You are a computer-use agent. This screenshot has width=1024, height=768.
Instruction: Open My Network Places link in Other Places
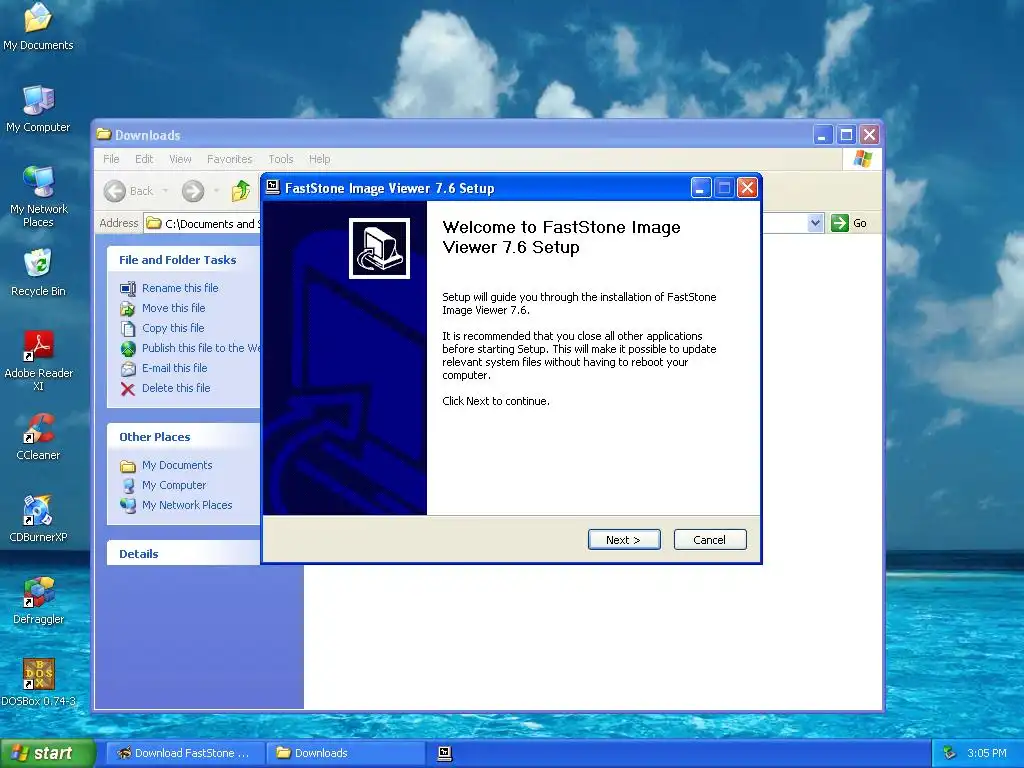(x=187, y=505)
